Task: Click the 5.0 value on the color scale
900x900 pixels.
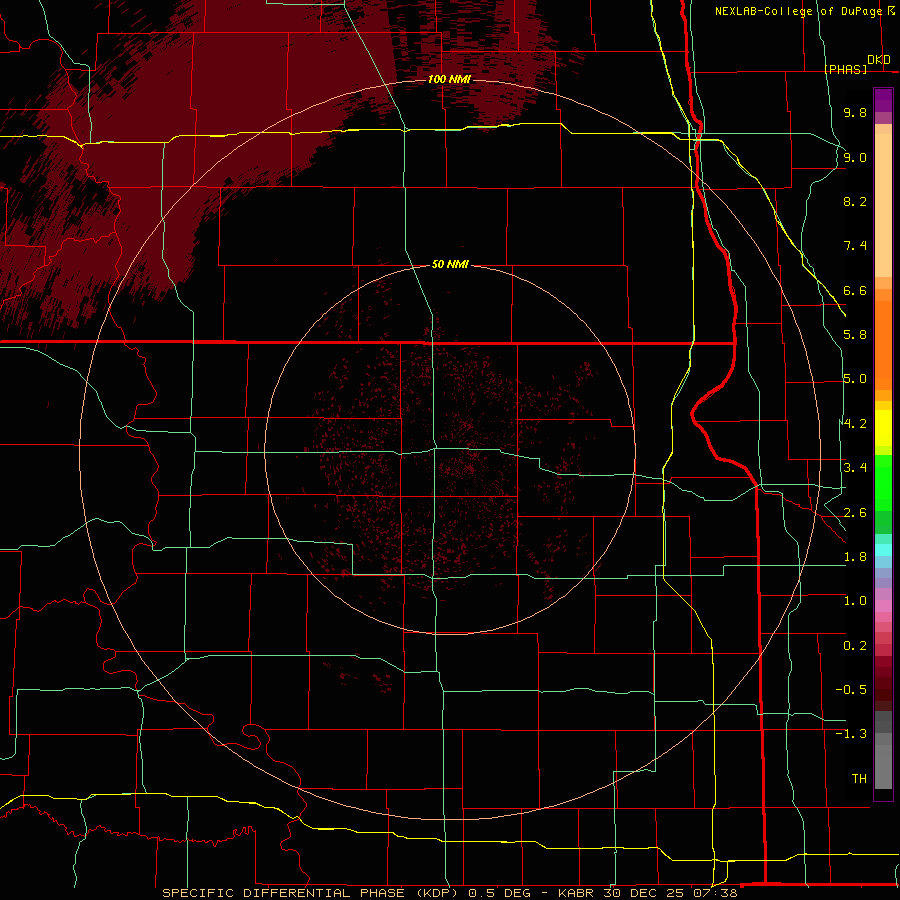Action: (x=855, y=379)
